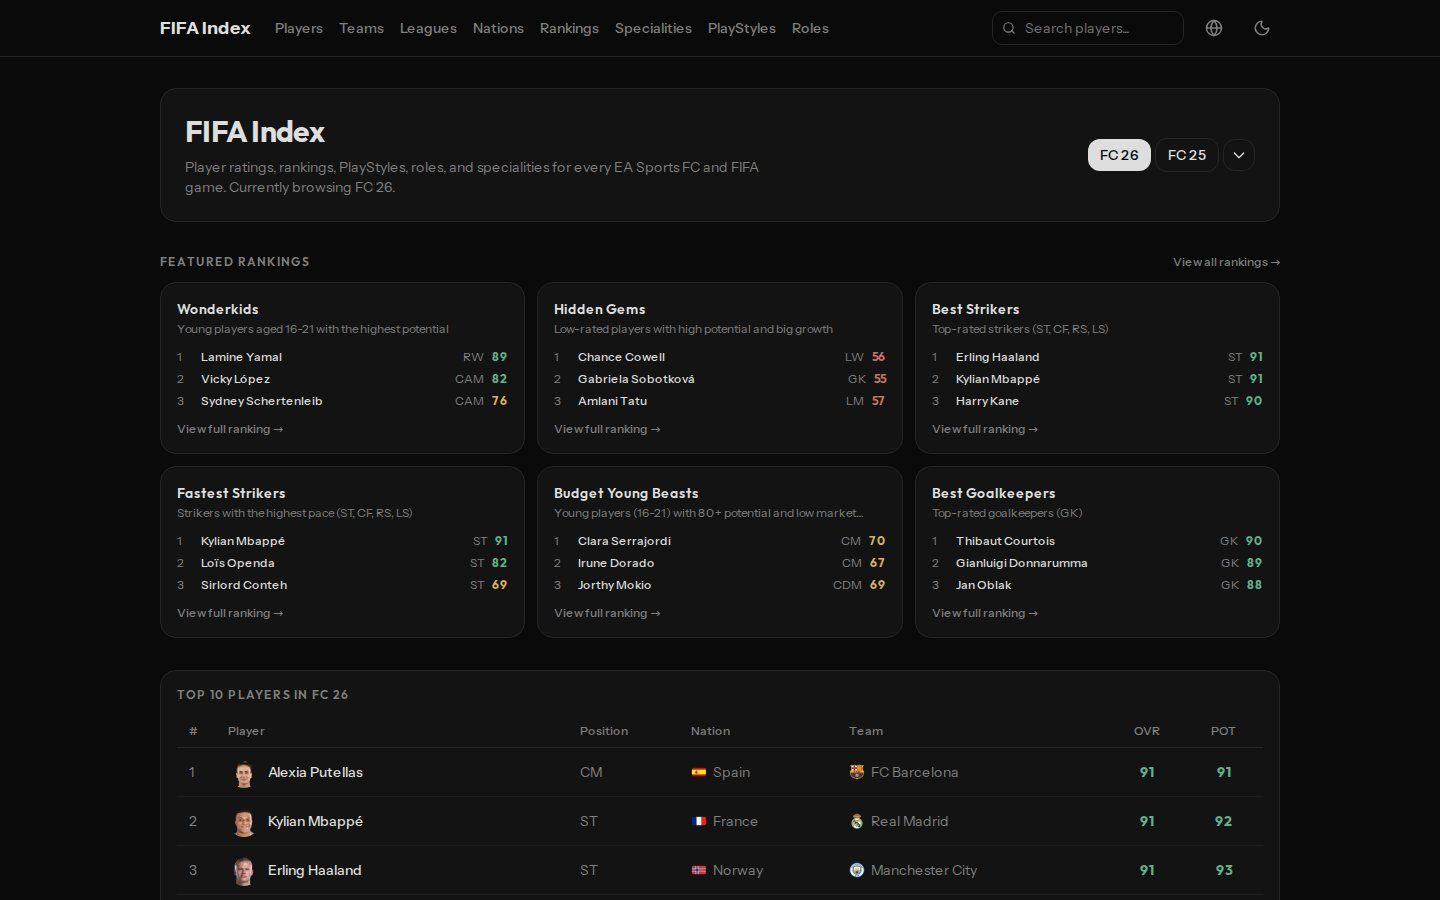Viewport: 1440px width, 900px height.
Task: Select Sydney Schertenleib in Wonderkids
Action: coord(262,401)
